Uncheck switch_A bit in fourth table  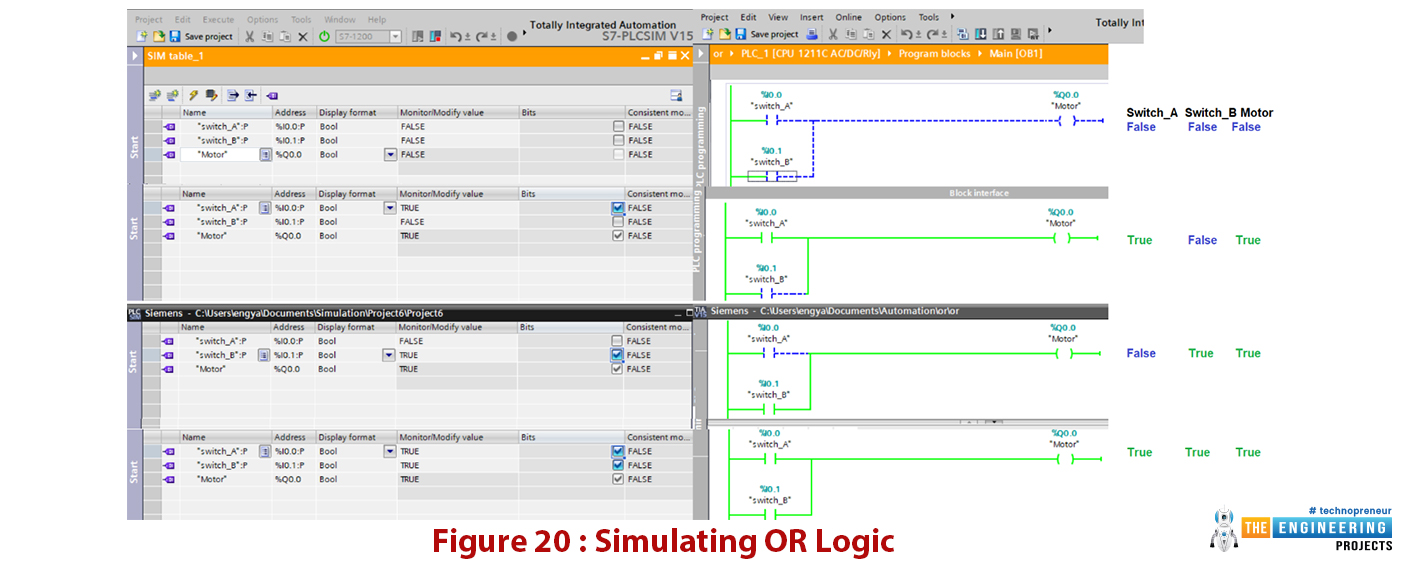618,451
